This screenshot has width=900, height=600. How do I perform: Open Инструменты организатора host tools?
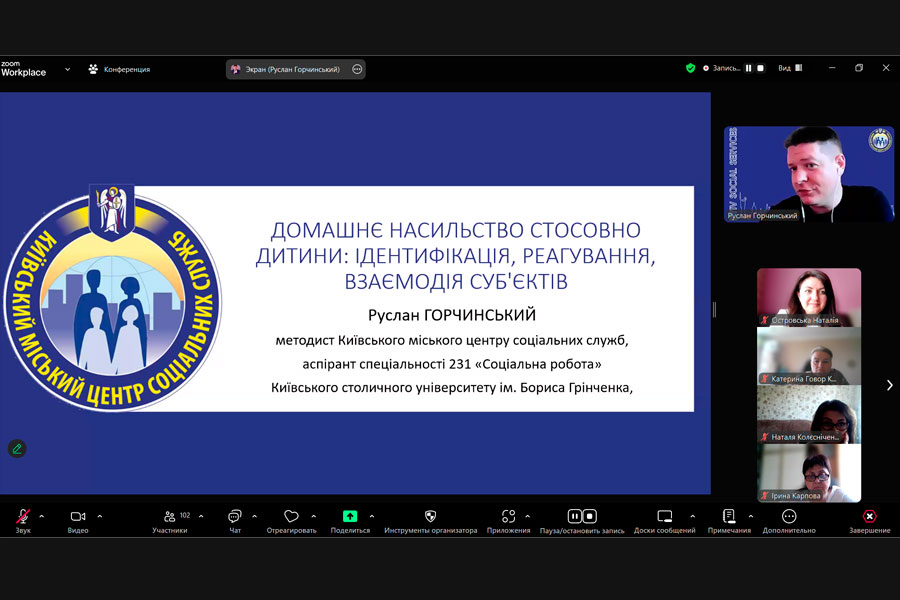click(430, 517)
